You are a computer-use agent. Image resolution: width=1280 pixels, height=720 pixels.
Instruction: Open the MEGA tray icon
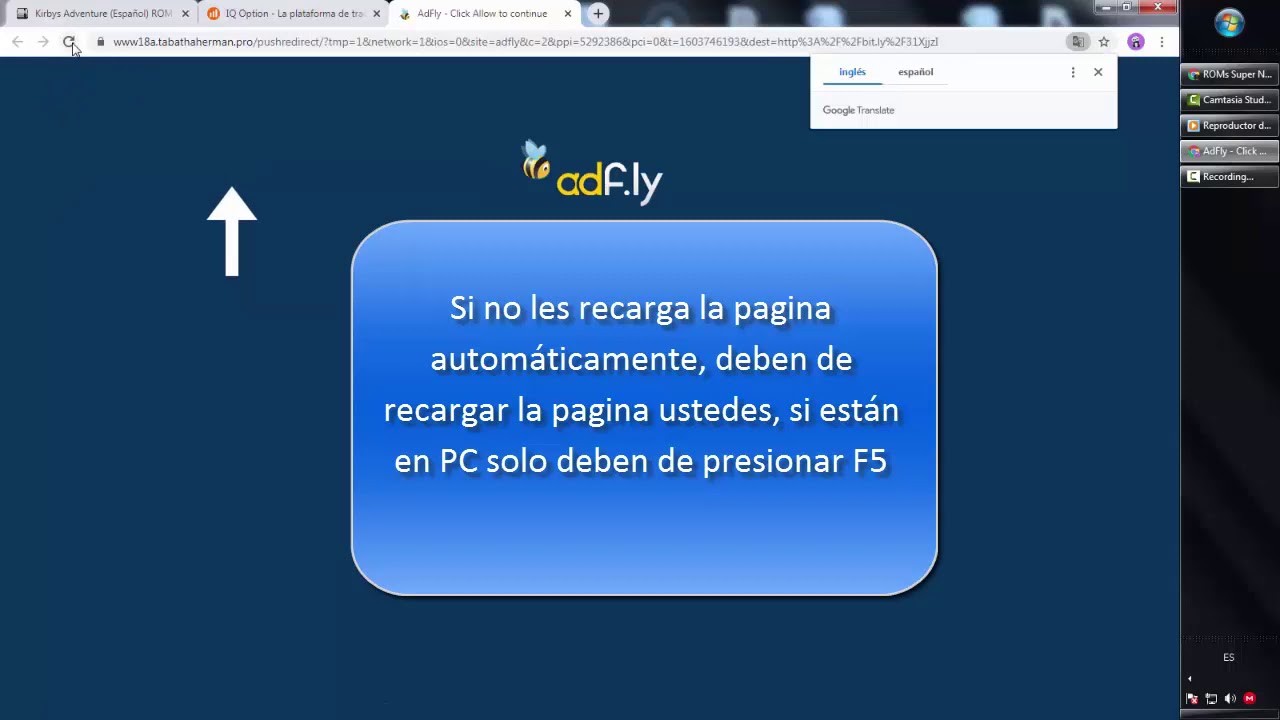pos(1249,699)
